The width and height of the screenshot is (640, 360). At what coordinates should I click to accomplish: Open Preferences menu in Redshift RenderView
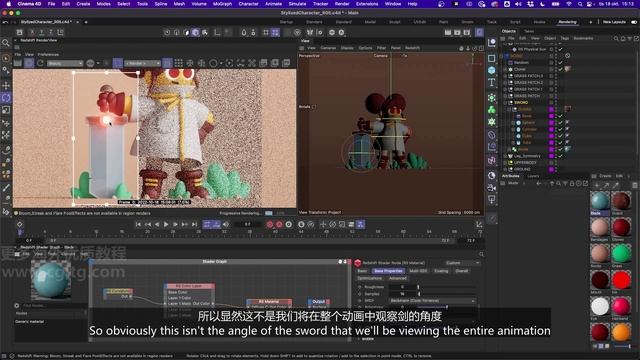48,54
